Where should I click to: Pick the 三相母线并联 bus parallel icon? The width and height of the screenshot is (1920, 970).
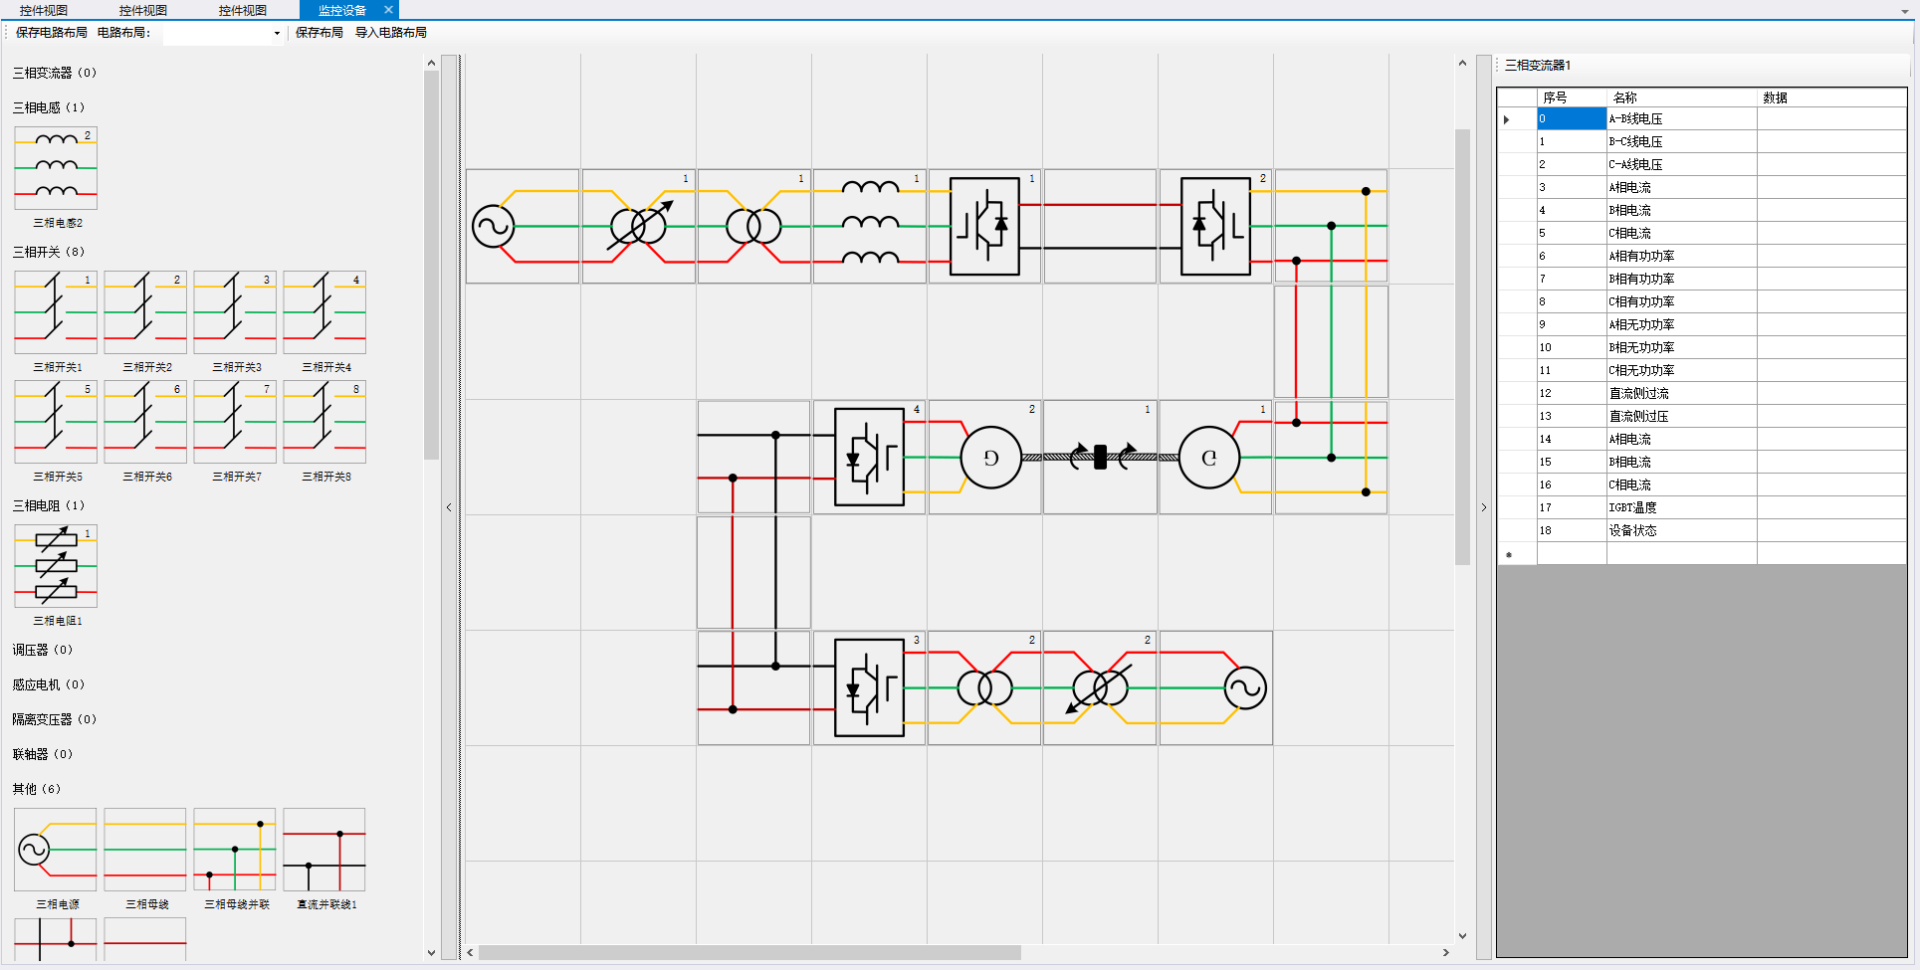tap(235, 850)
